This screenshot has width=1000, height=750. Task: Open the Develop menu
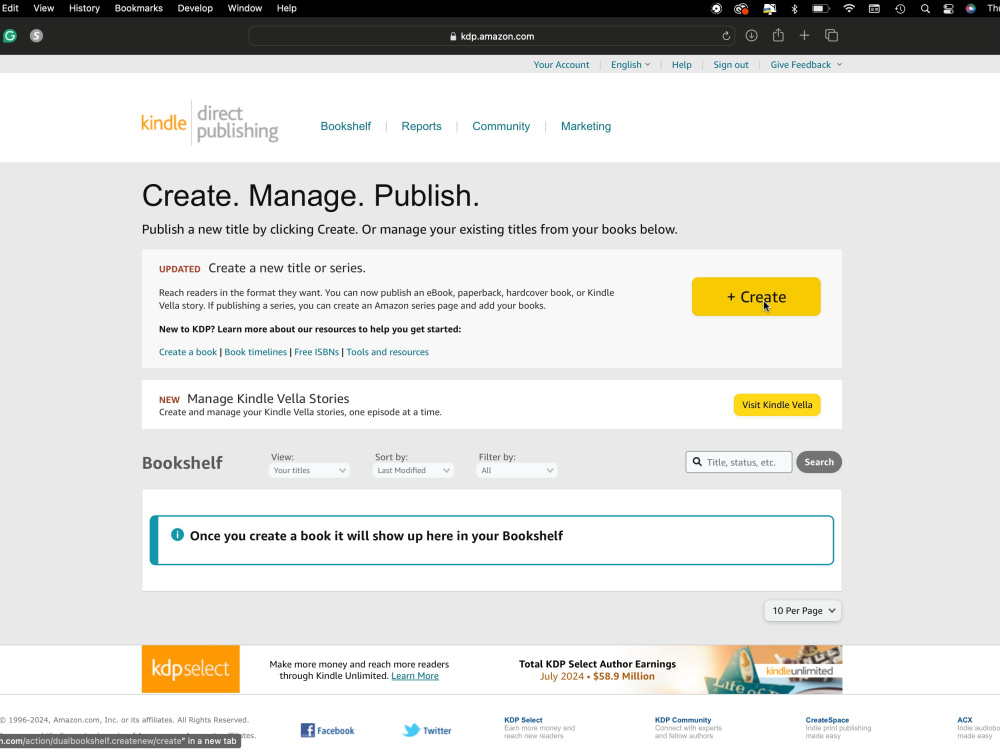coord(195,8)
